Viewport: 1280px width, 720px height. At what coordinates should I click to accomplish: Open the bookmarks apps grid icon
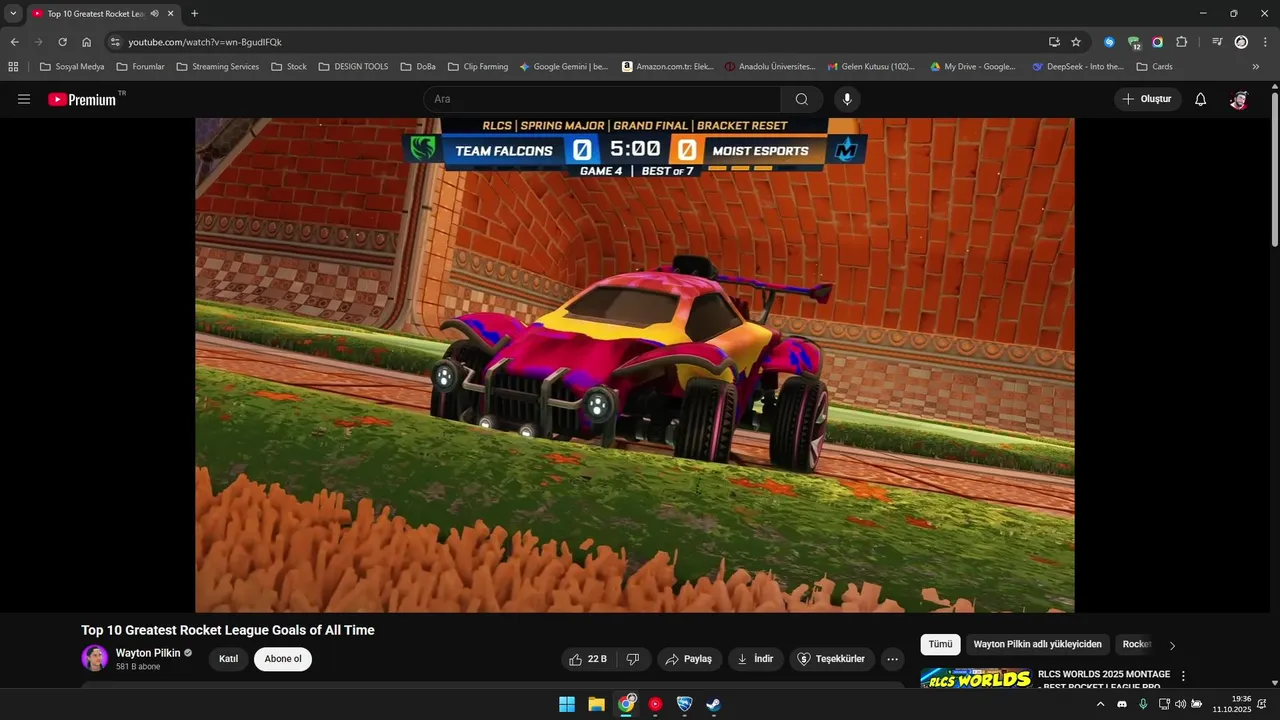coord(13,67)
